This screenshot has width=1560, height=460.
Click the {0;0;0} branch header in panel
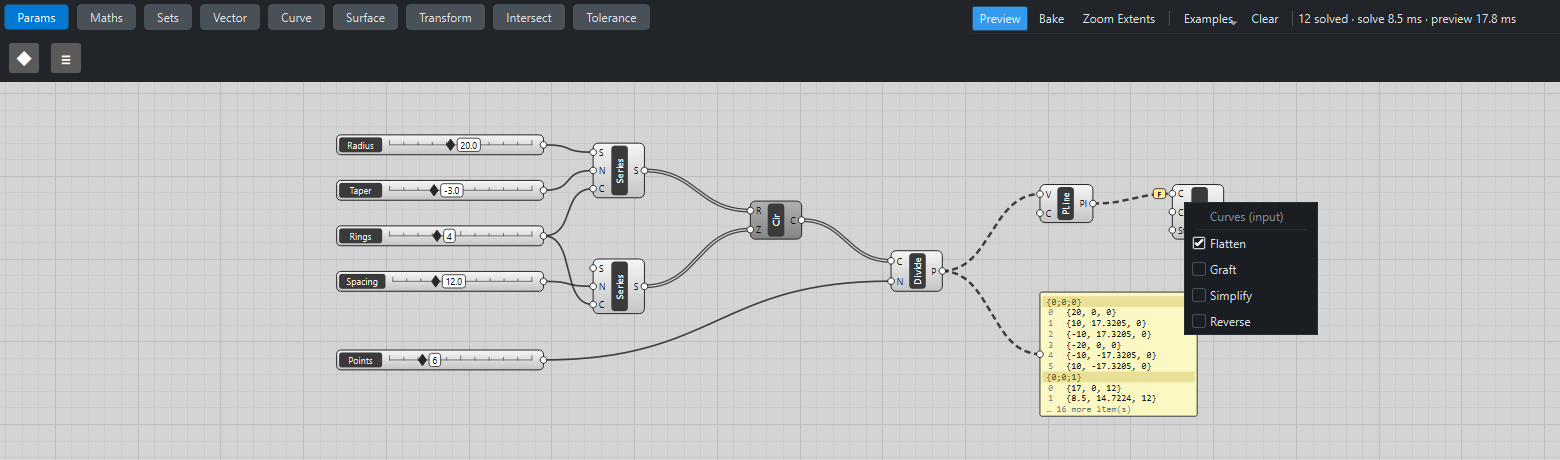1118,301
